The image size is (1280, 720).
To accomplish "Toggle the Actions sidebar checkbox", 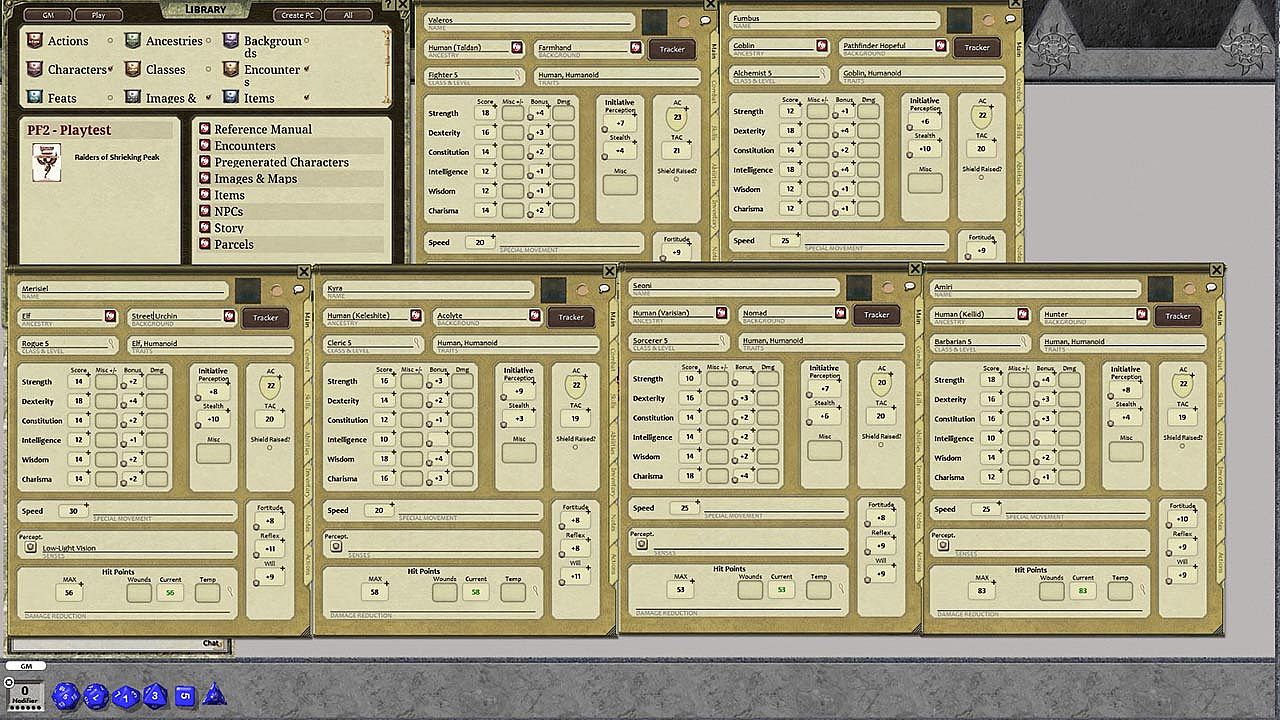I will (x=110, y=41).
